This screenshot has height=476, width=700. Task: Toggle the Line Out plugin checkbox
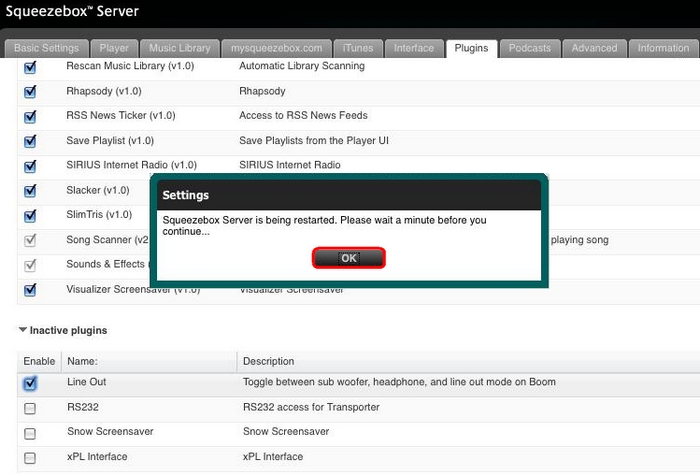pyautogui.click(x=30, y=383)
